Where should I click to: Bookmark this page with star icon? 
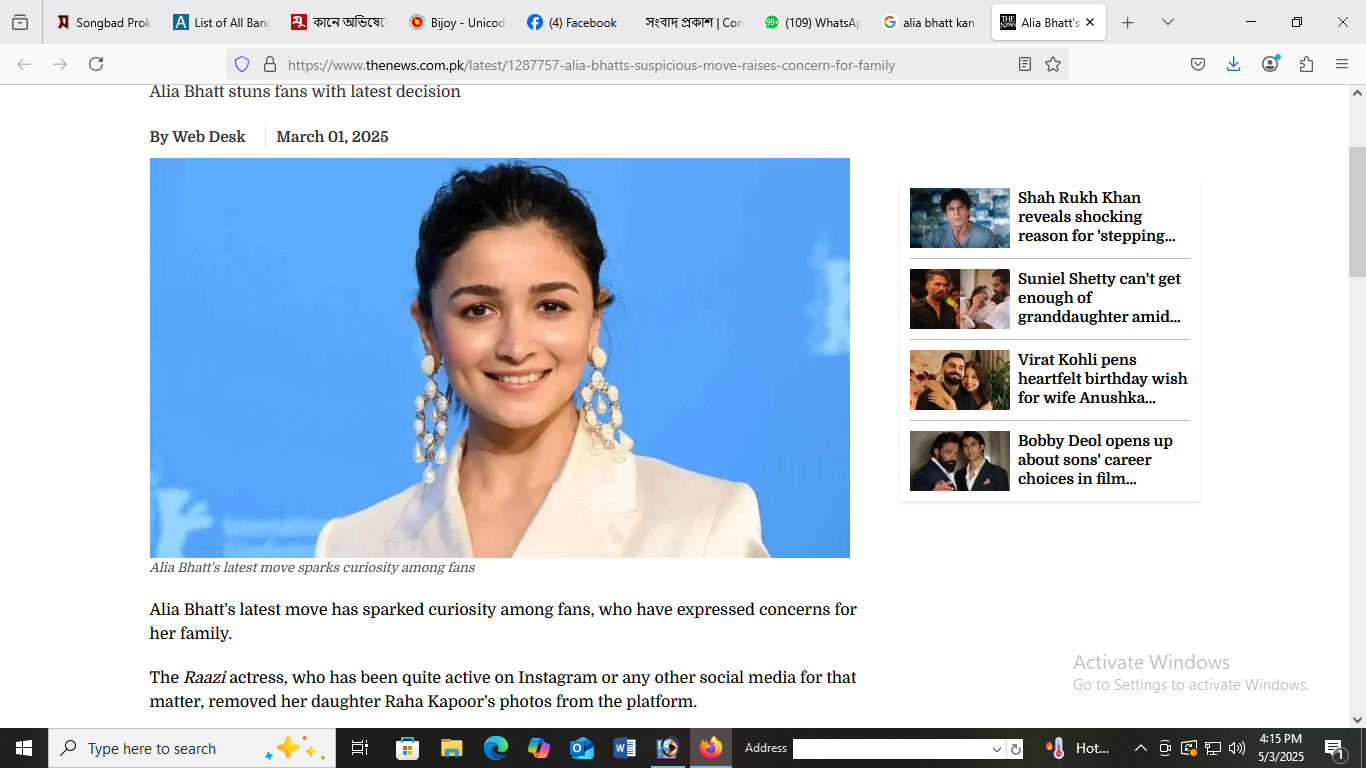(x=1053, y=64)
